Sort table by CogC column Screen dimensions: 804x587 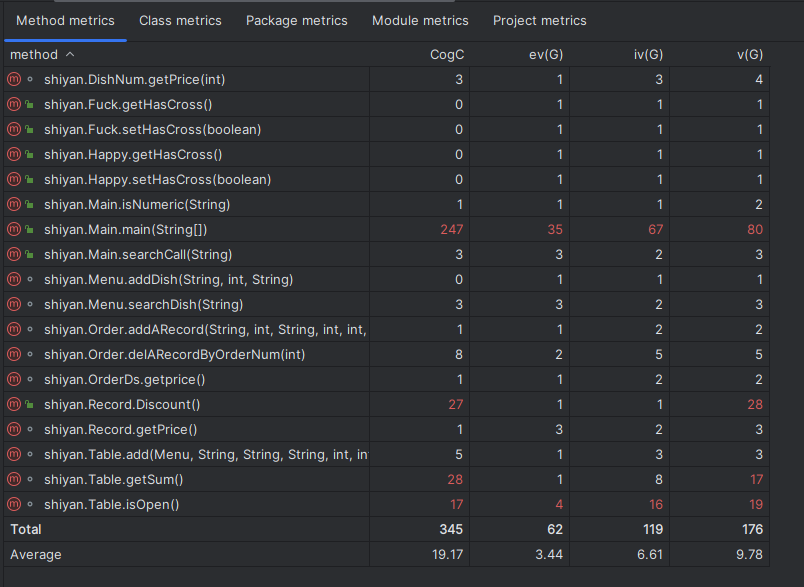pyautogui.click(x=446, y=54)
